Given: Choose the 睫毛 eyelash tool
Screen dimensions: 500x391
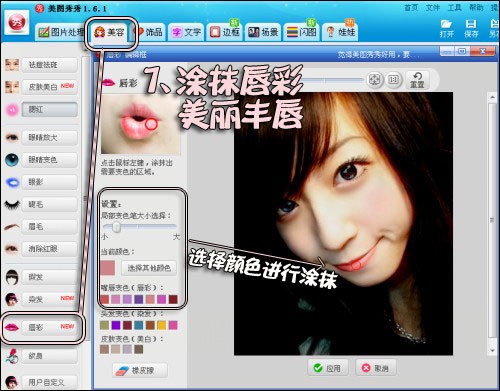Looking at the screenshot, I should pos(50,204).
